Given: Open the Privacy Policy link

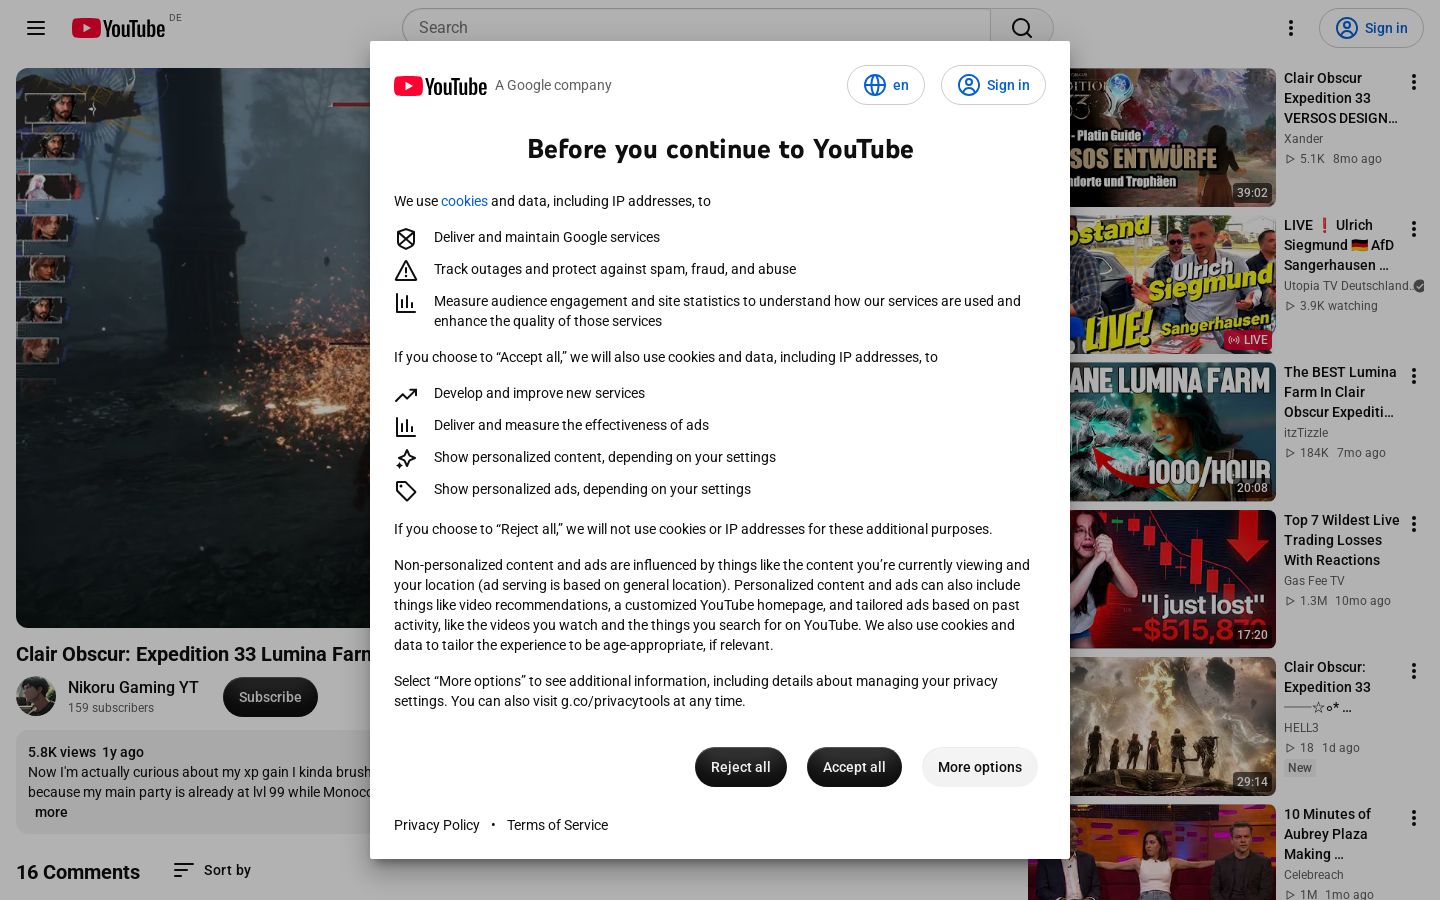Looking at the screenshot, I should (437, 825).
